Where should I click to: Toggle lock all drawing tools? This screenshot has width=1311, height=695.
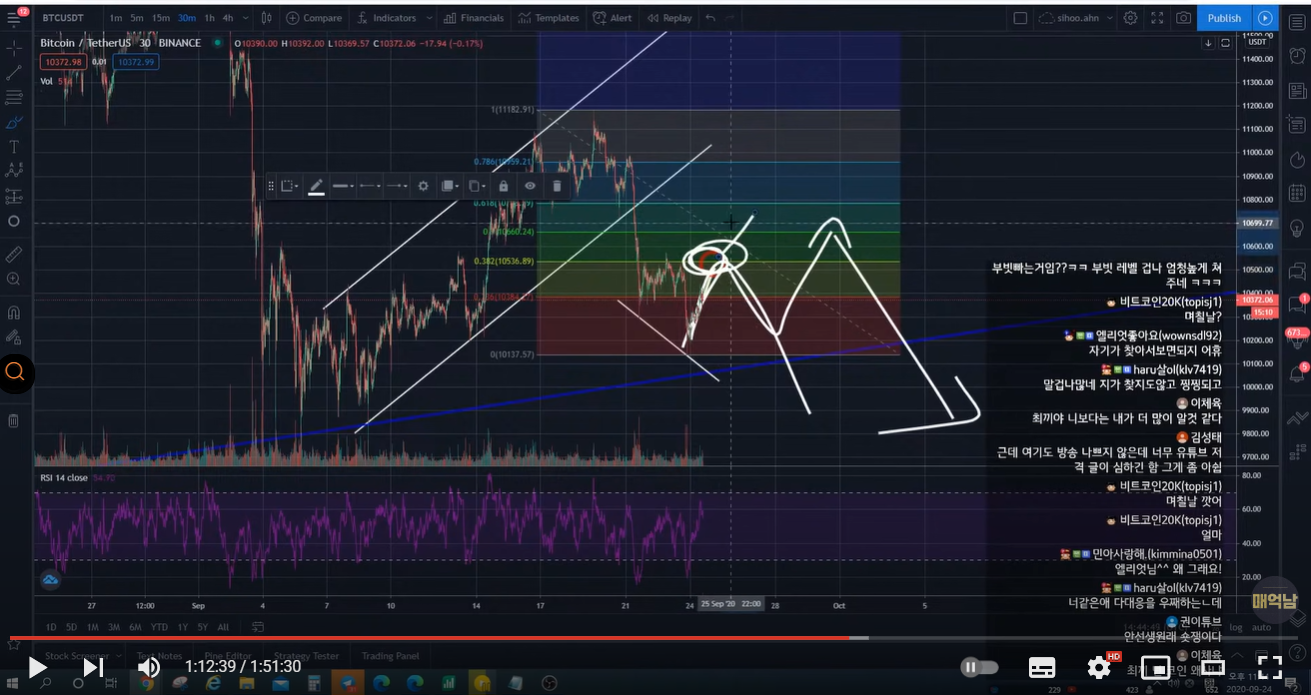(x=14, y=337)
